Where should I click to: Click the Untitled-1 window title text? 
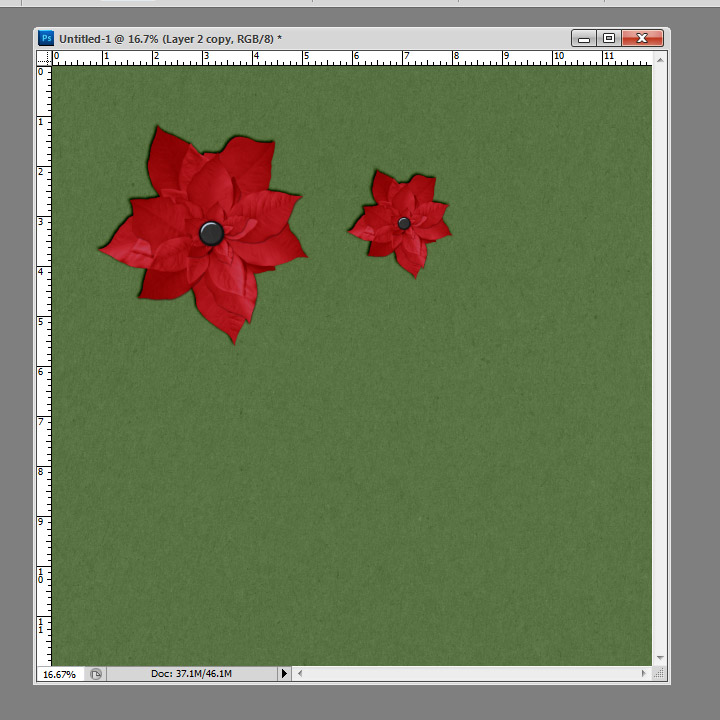point(170,39)
